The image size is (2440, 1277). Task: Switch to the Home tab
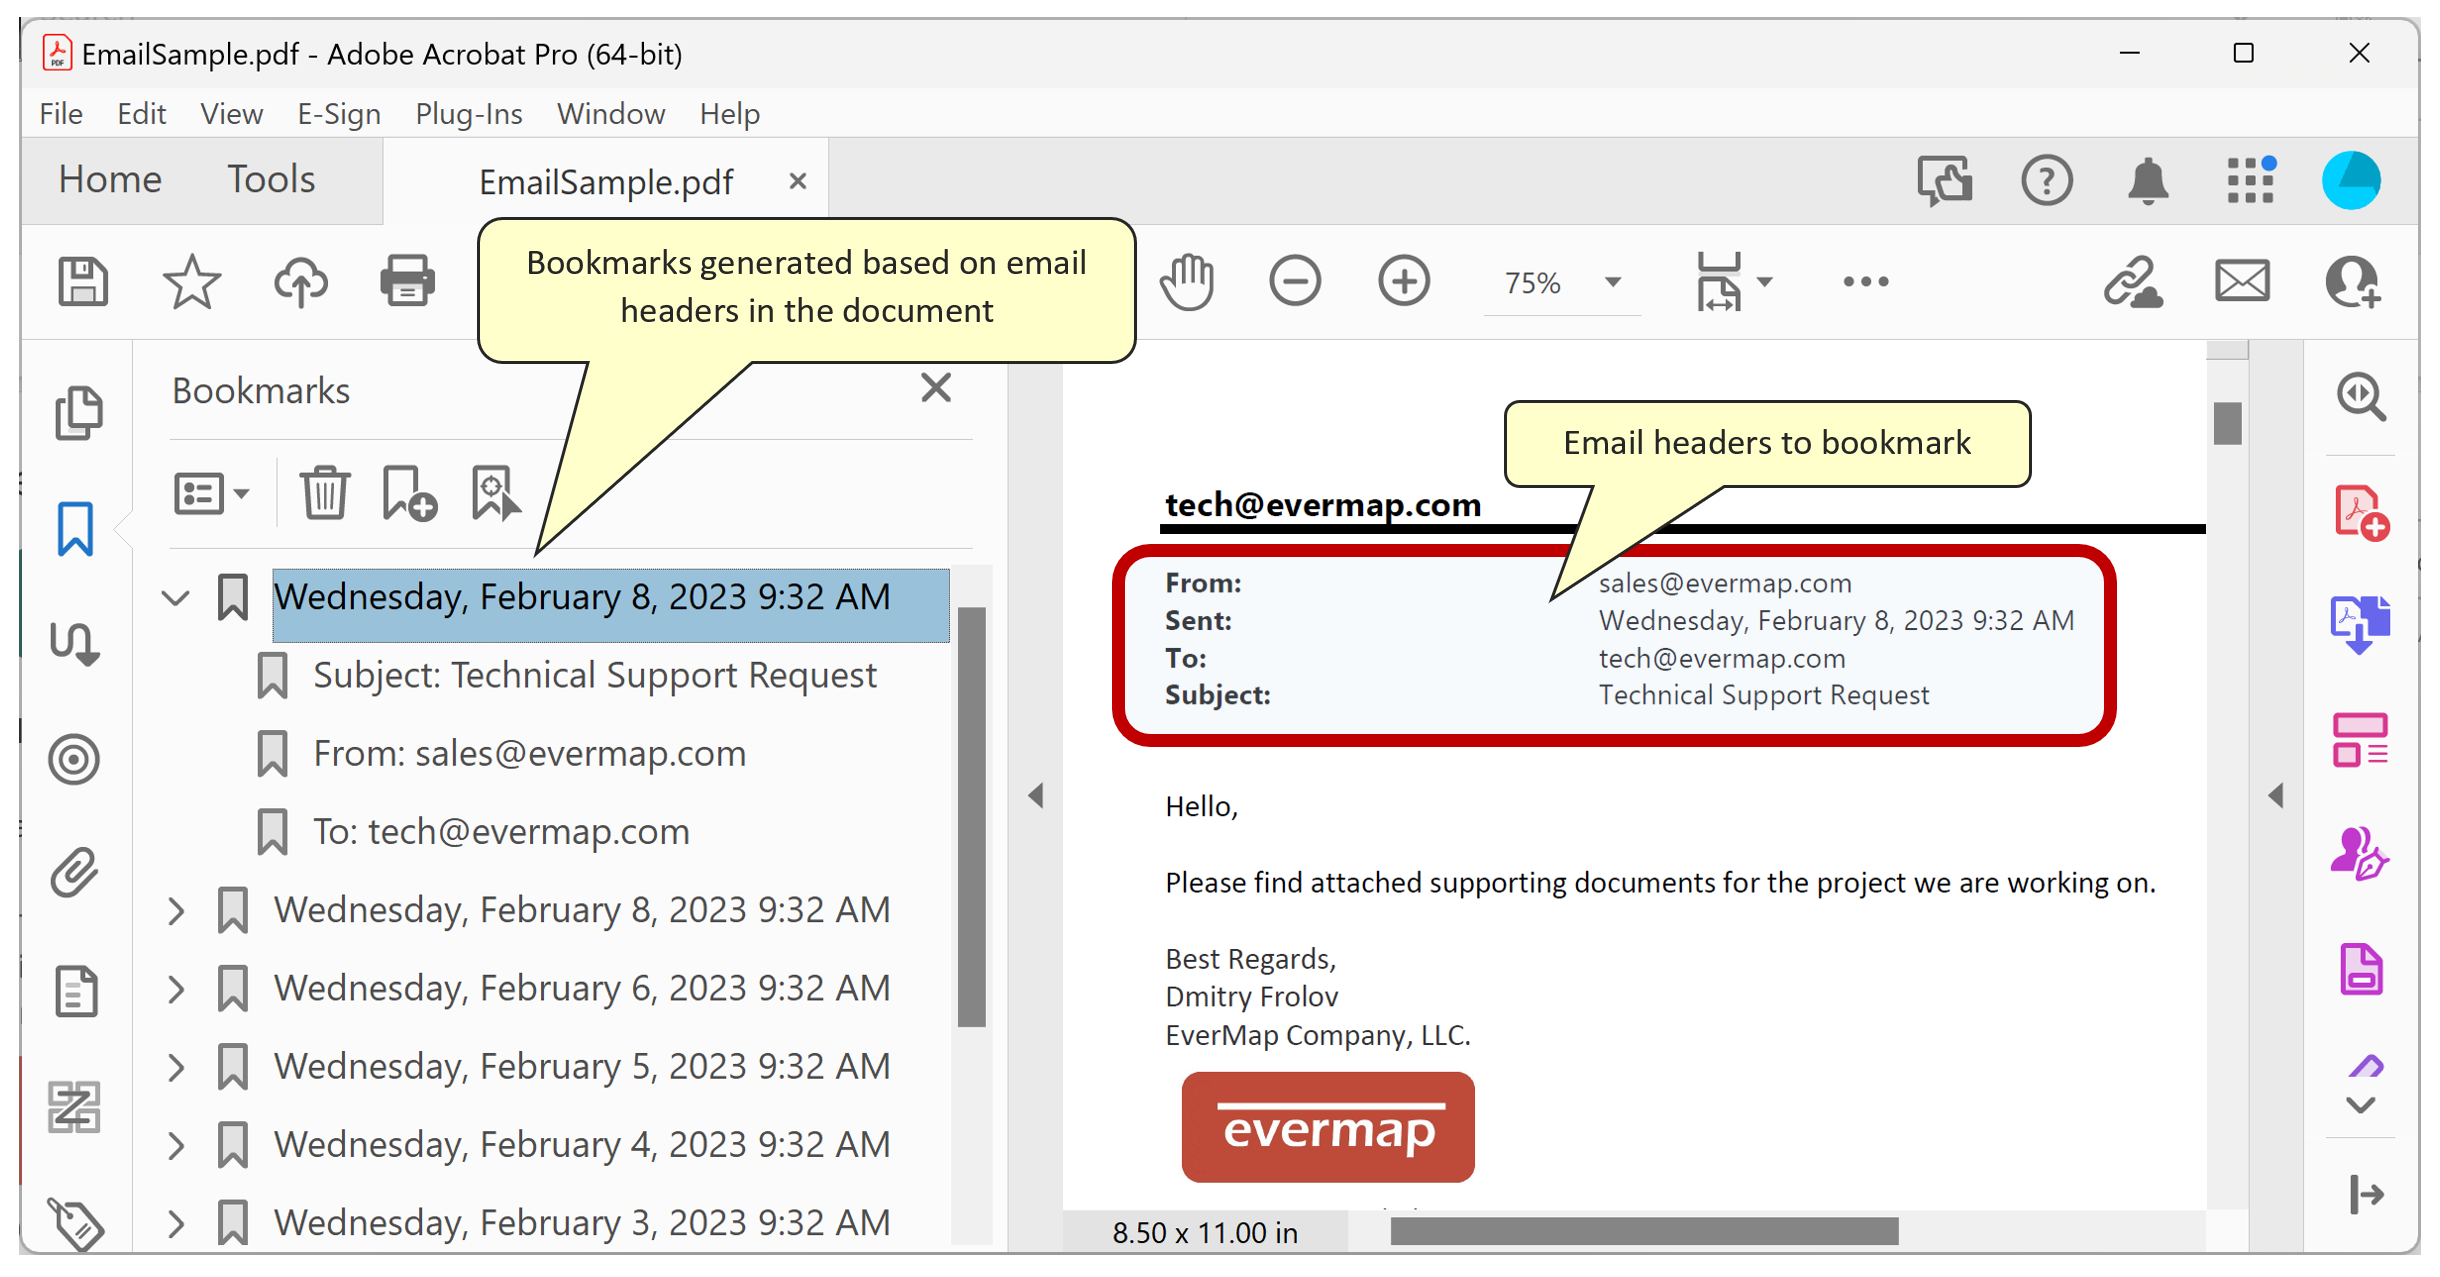click(110, 180)
